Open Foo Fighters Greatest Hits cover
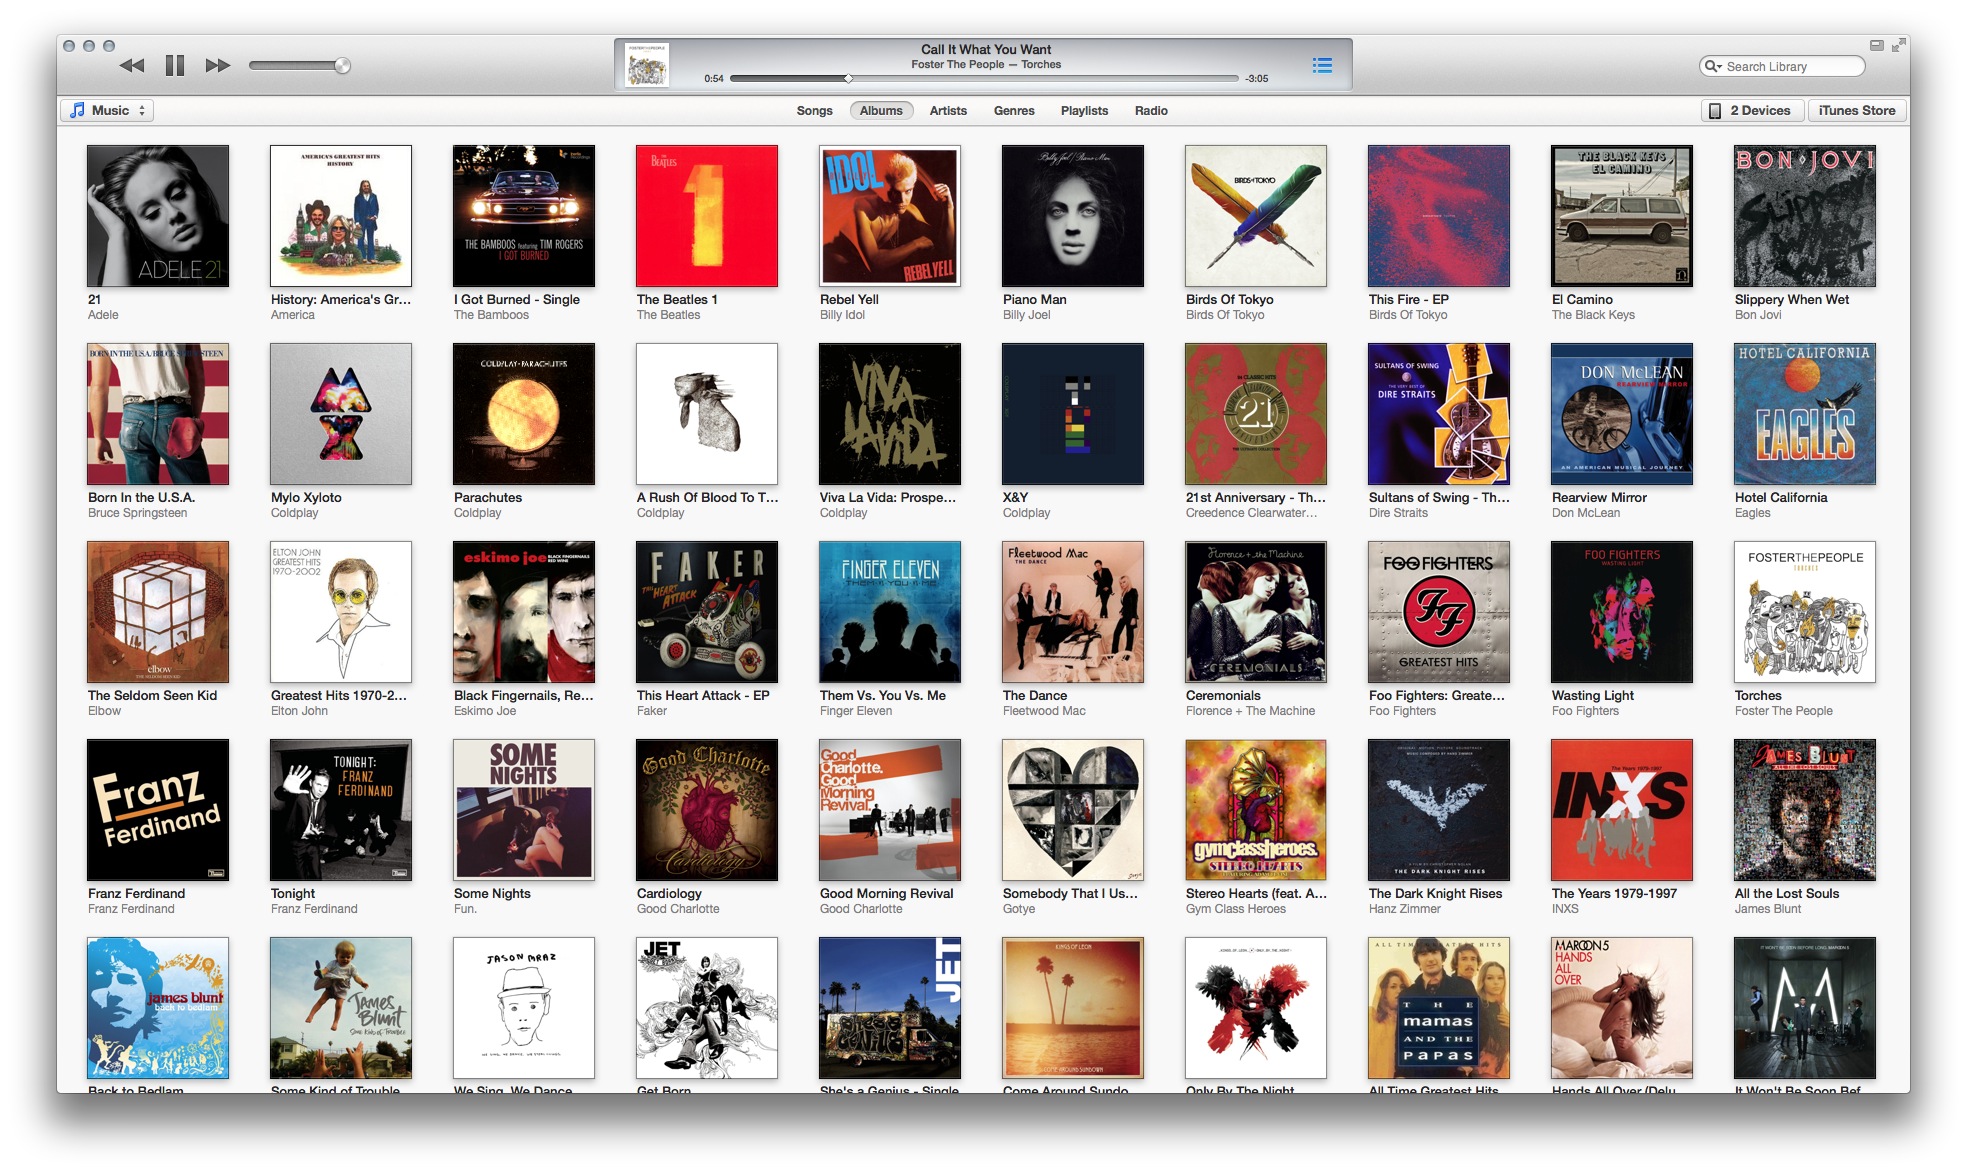1967x1172 pixels. (1439, 612)
